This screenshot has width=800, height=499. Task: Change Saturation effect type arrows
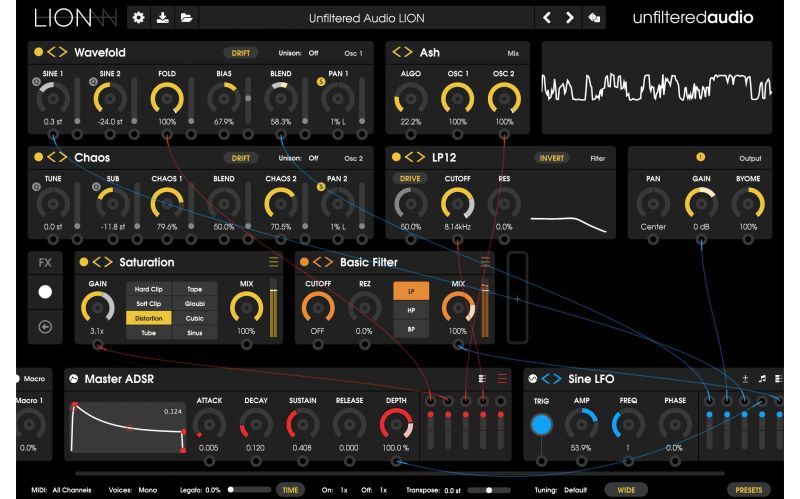pos(102,262)
